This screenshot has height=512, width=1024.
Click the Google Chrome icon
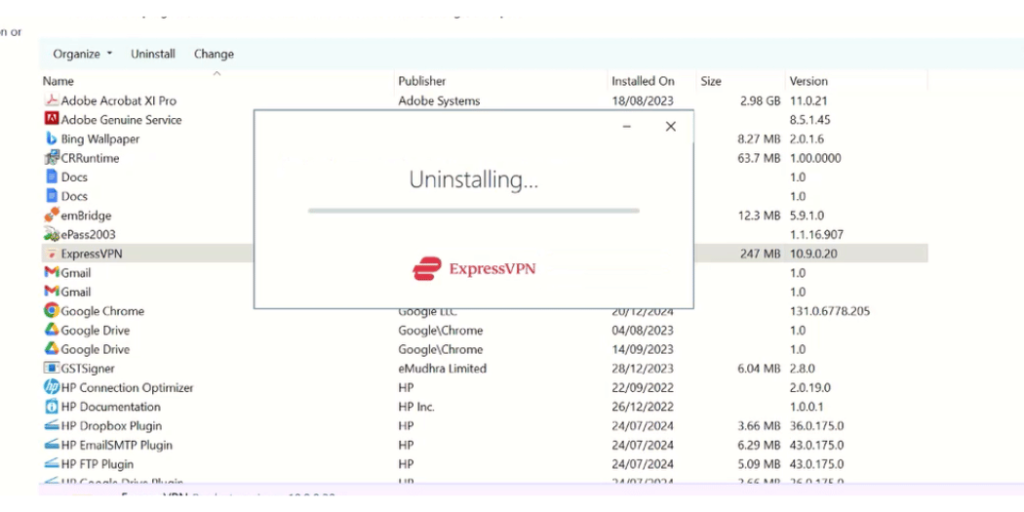pos(52,310)
